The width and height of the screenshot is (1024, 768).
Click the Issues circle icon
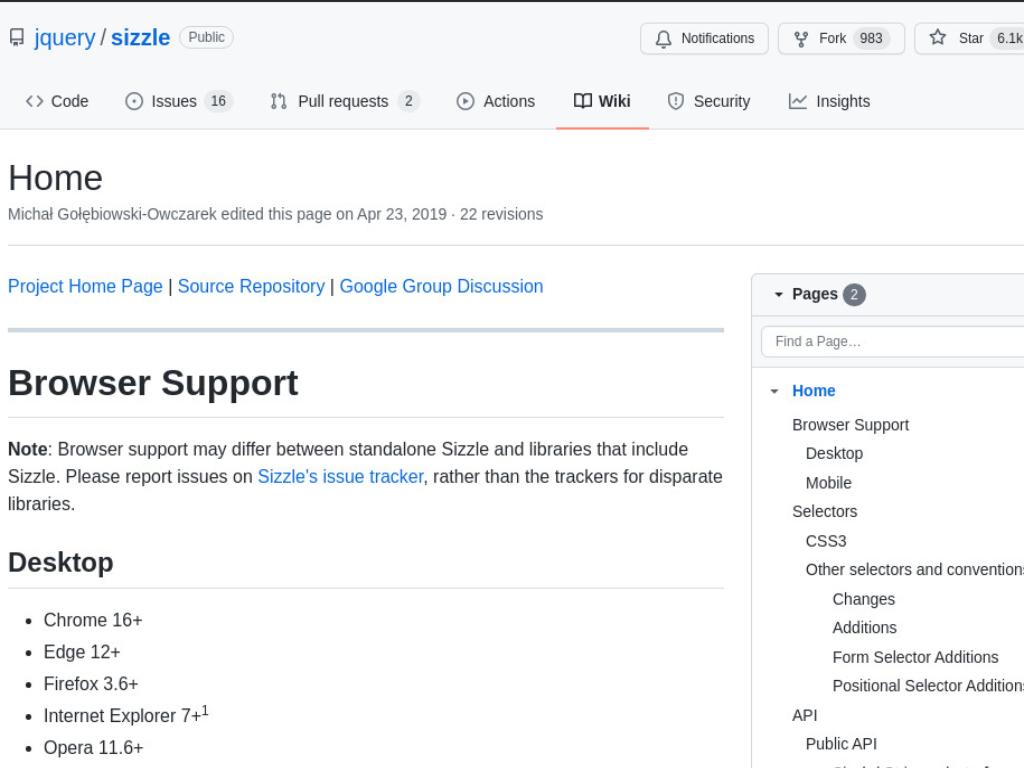coord(134,101)
